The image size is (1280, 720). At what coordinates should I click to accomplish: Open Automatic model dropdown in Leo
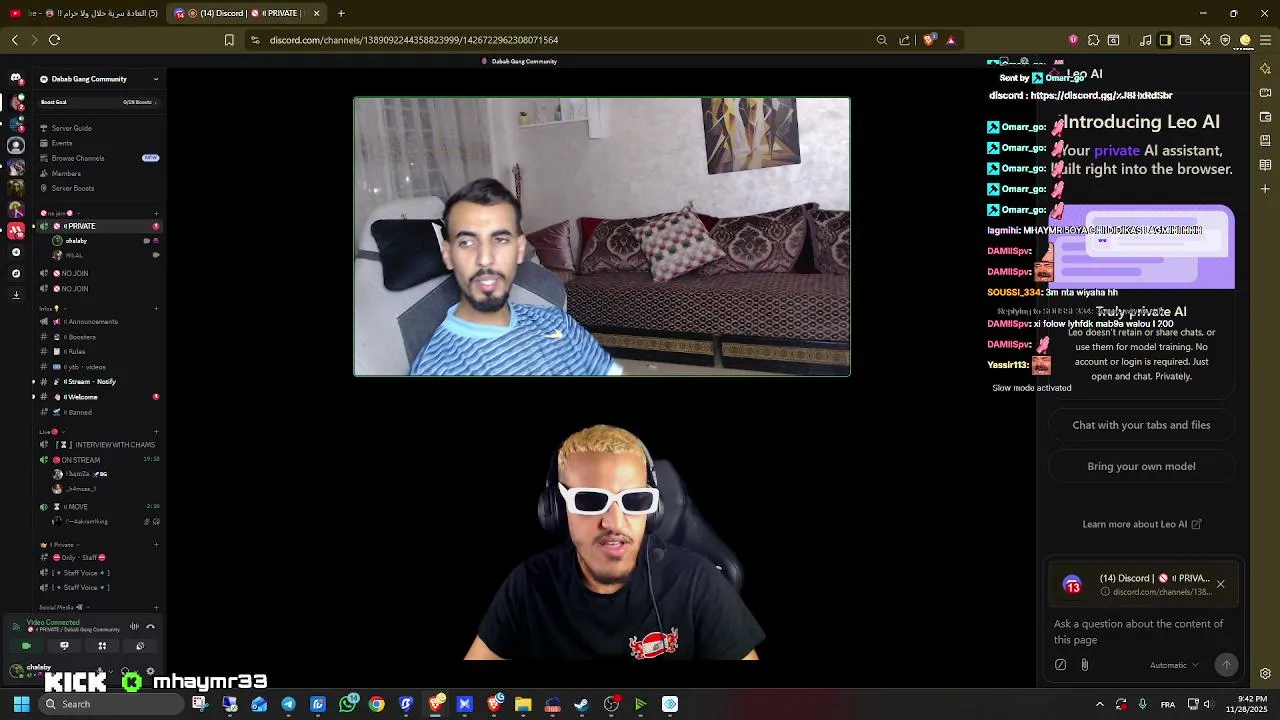click(1174, 665)
